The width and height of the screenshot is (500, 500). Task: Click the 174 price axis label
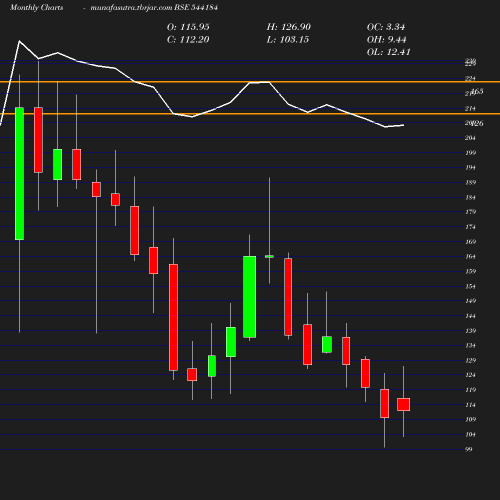point(470,227)
